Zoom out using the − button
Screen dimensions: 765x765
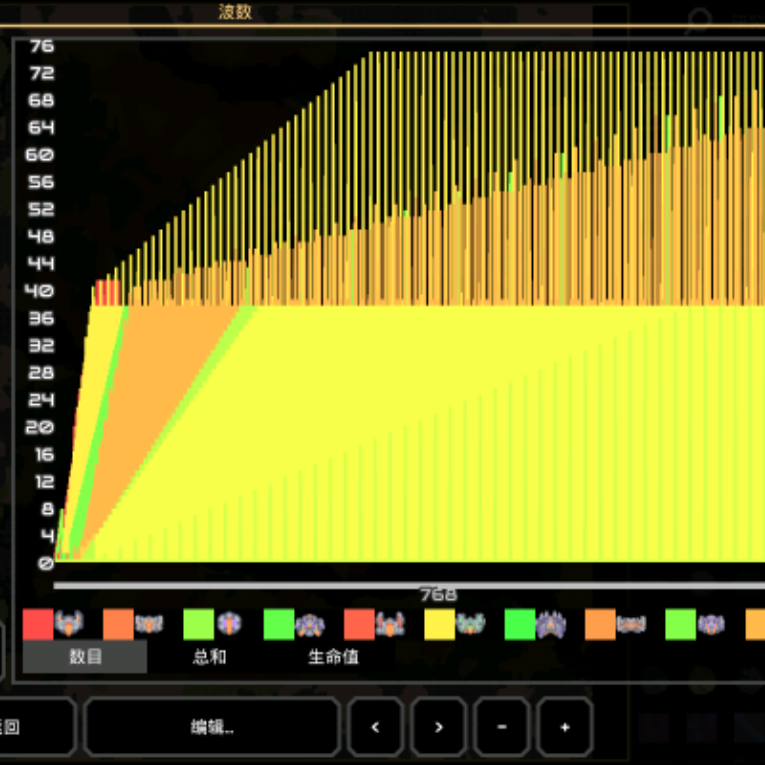(x=502, y=727)
